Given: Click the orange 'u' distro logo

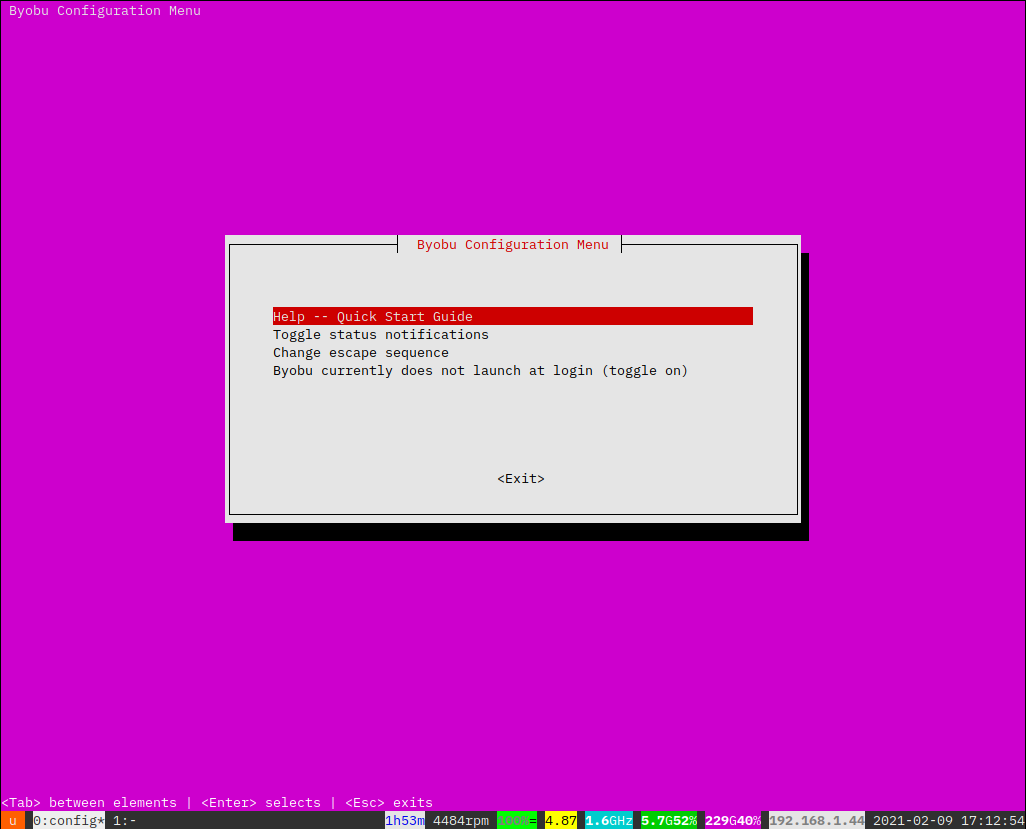Looking at the screenshot, I should click(x=12, y=820).
